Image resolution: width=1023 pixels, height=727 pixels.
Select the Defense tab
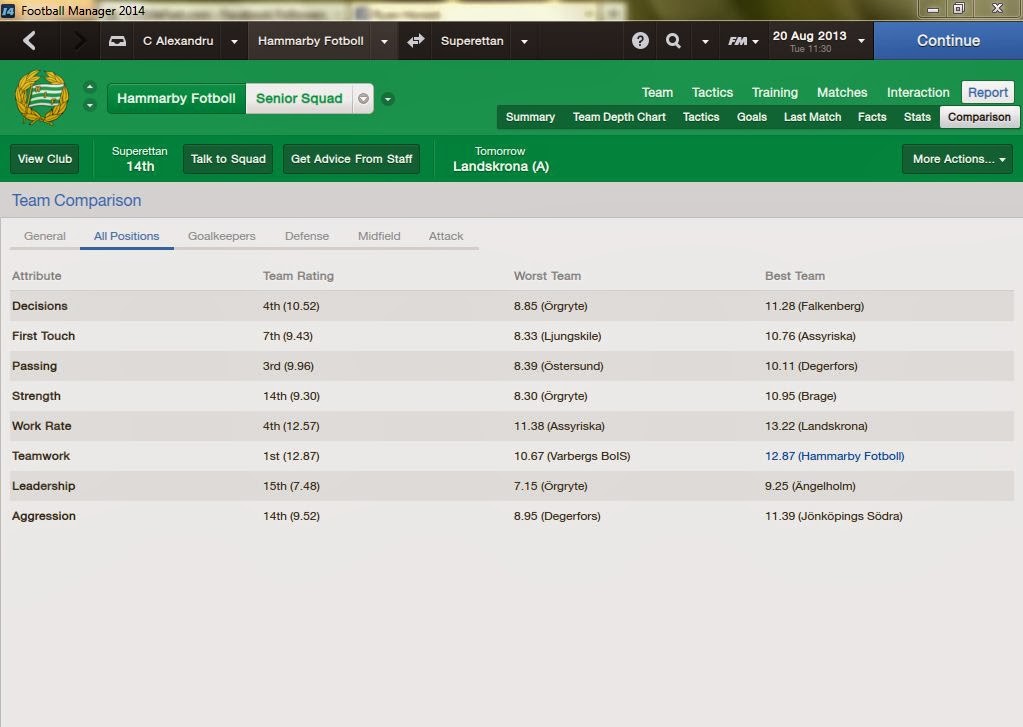coord(307,236)
